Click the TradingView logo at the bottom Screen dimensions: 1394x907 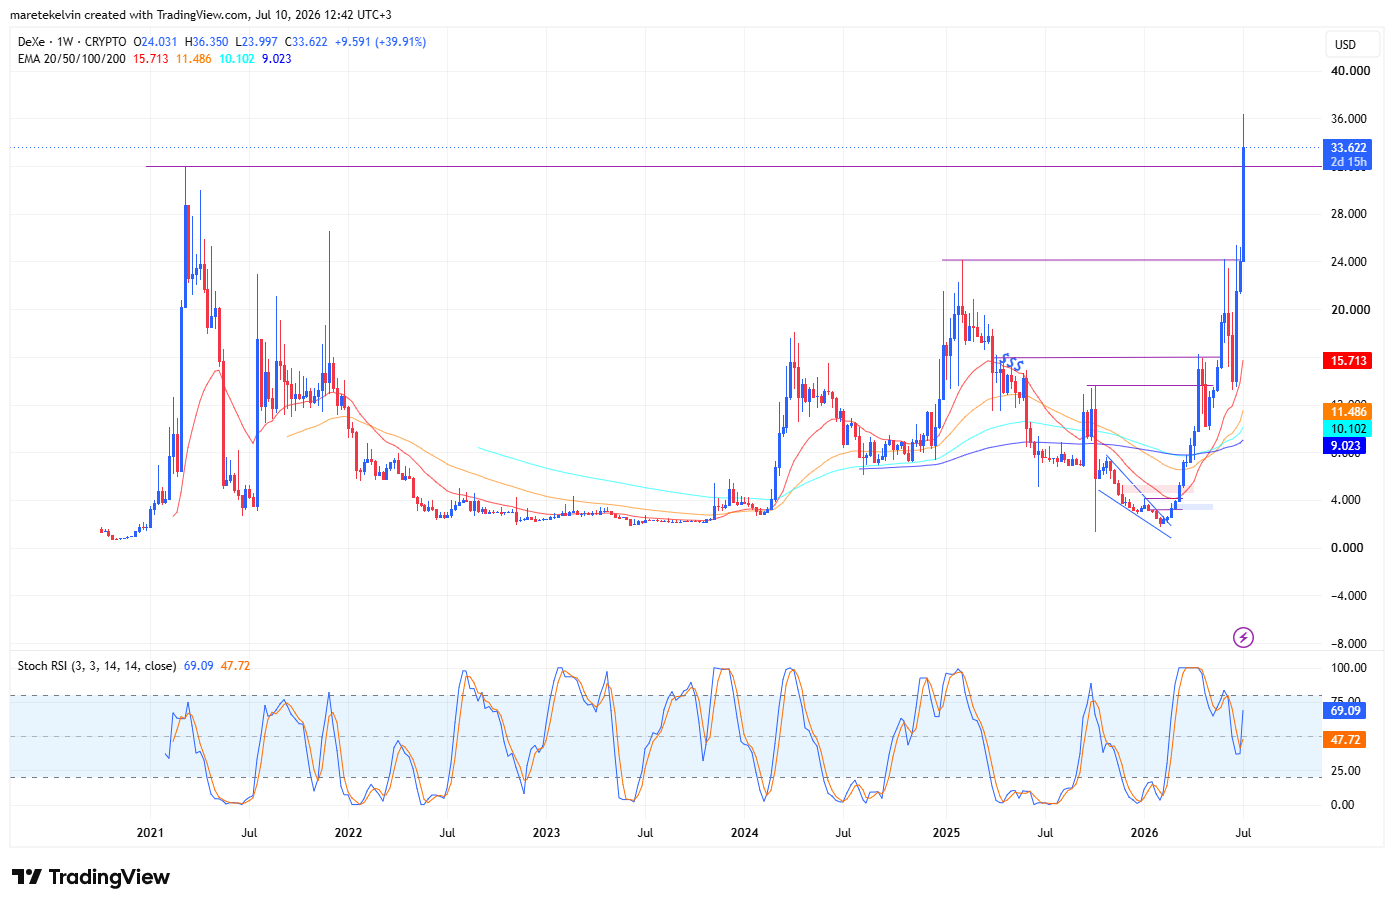(91, 877)
